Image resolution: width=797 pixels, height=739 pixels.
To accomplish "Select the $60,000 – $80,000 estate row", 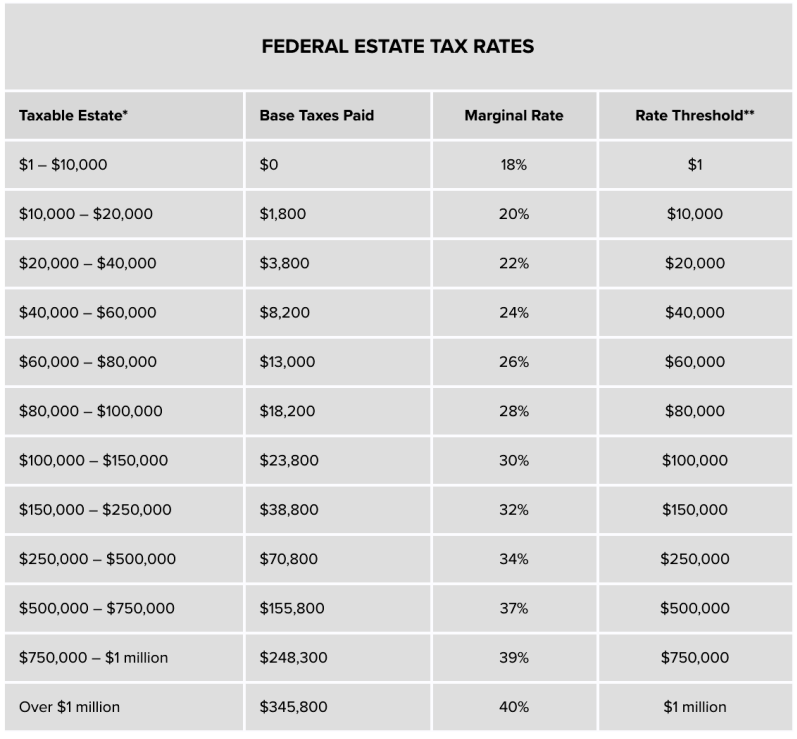I will point(398,362).
